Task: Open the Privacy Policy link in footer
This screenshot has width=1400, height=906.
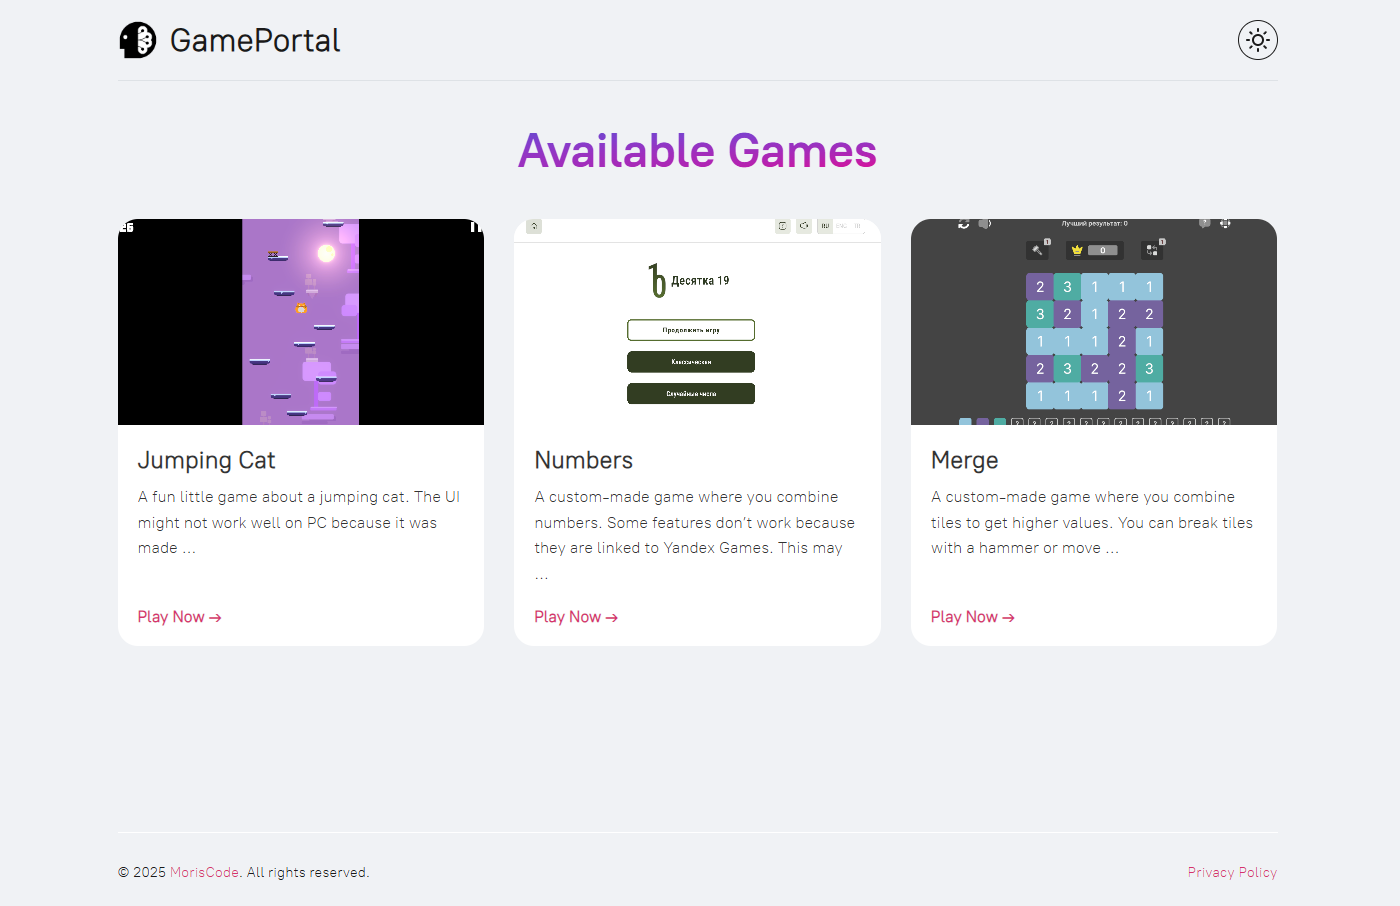Action: 1232,872
